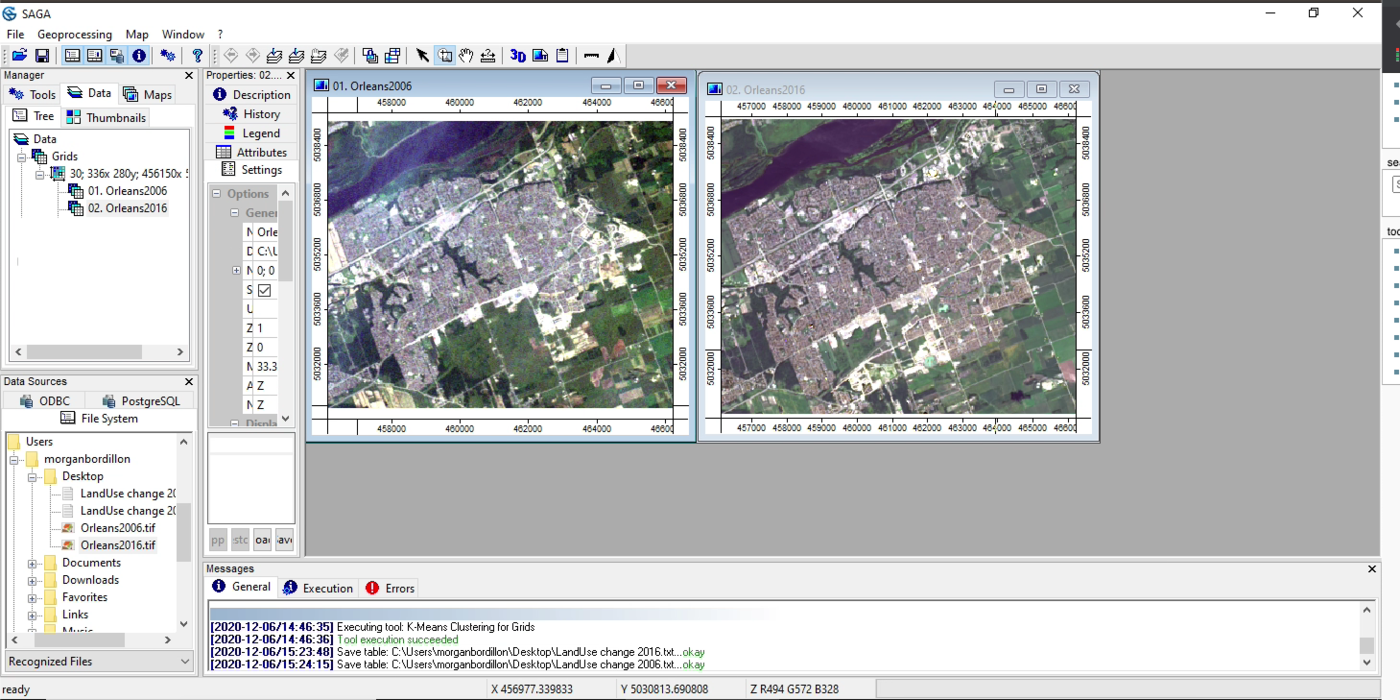Select the pointer Action tool in toolbar
This screenshot has width=1400, height=700.
pos(423,55)
